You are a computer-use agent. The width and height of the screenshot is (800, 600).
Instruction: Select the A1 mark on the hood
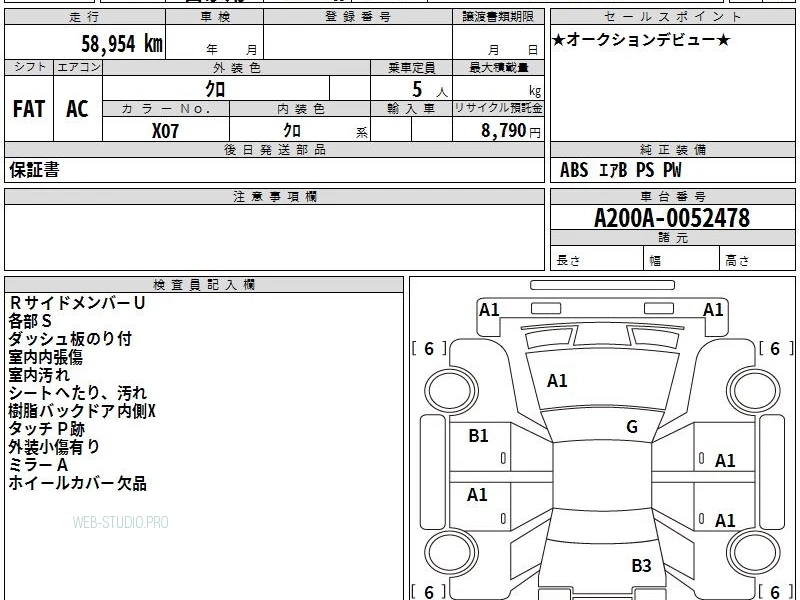[x=557, y=381]
